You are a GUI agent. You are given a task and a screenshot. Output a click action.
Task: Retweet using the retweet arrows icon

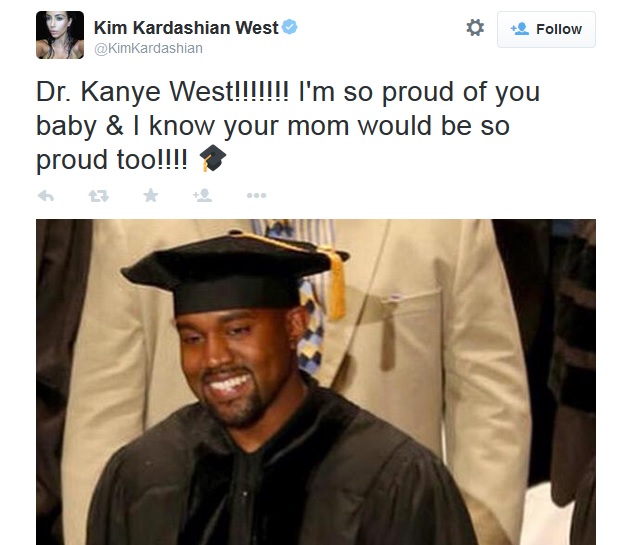pos(98,196)
